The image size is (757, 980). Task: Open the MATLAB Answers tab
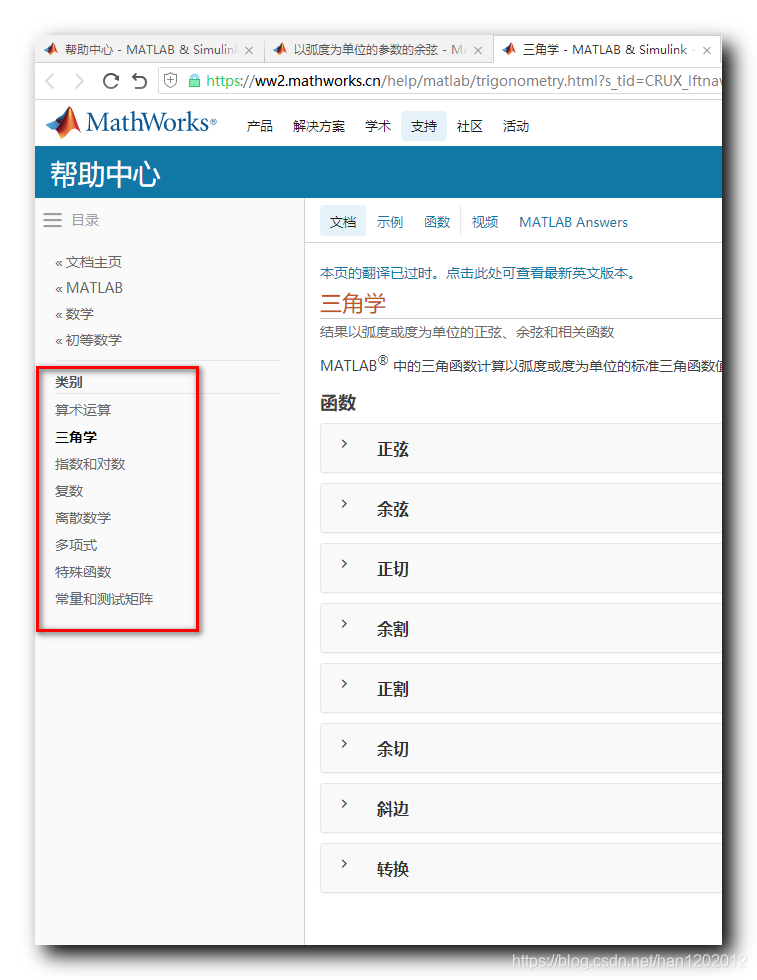click(573, 222)
